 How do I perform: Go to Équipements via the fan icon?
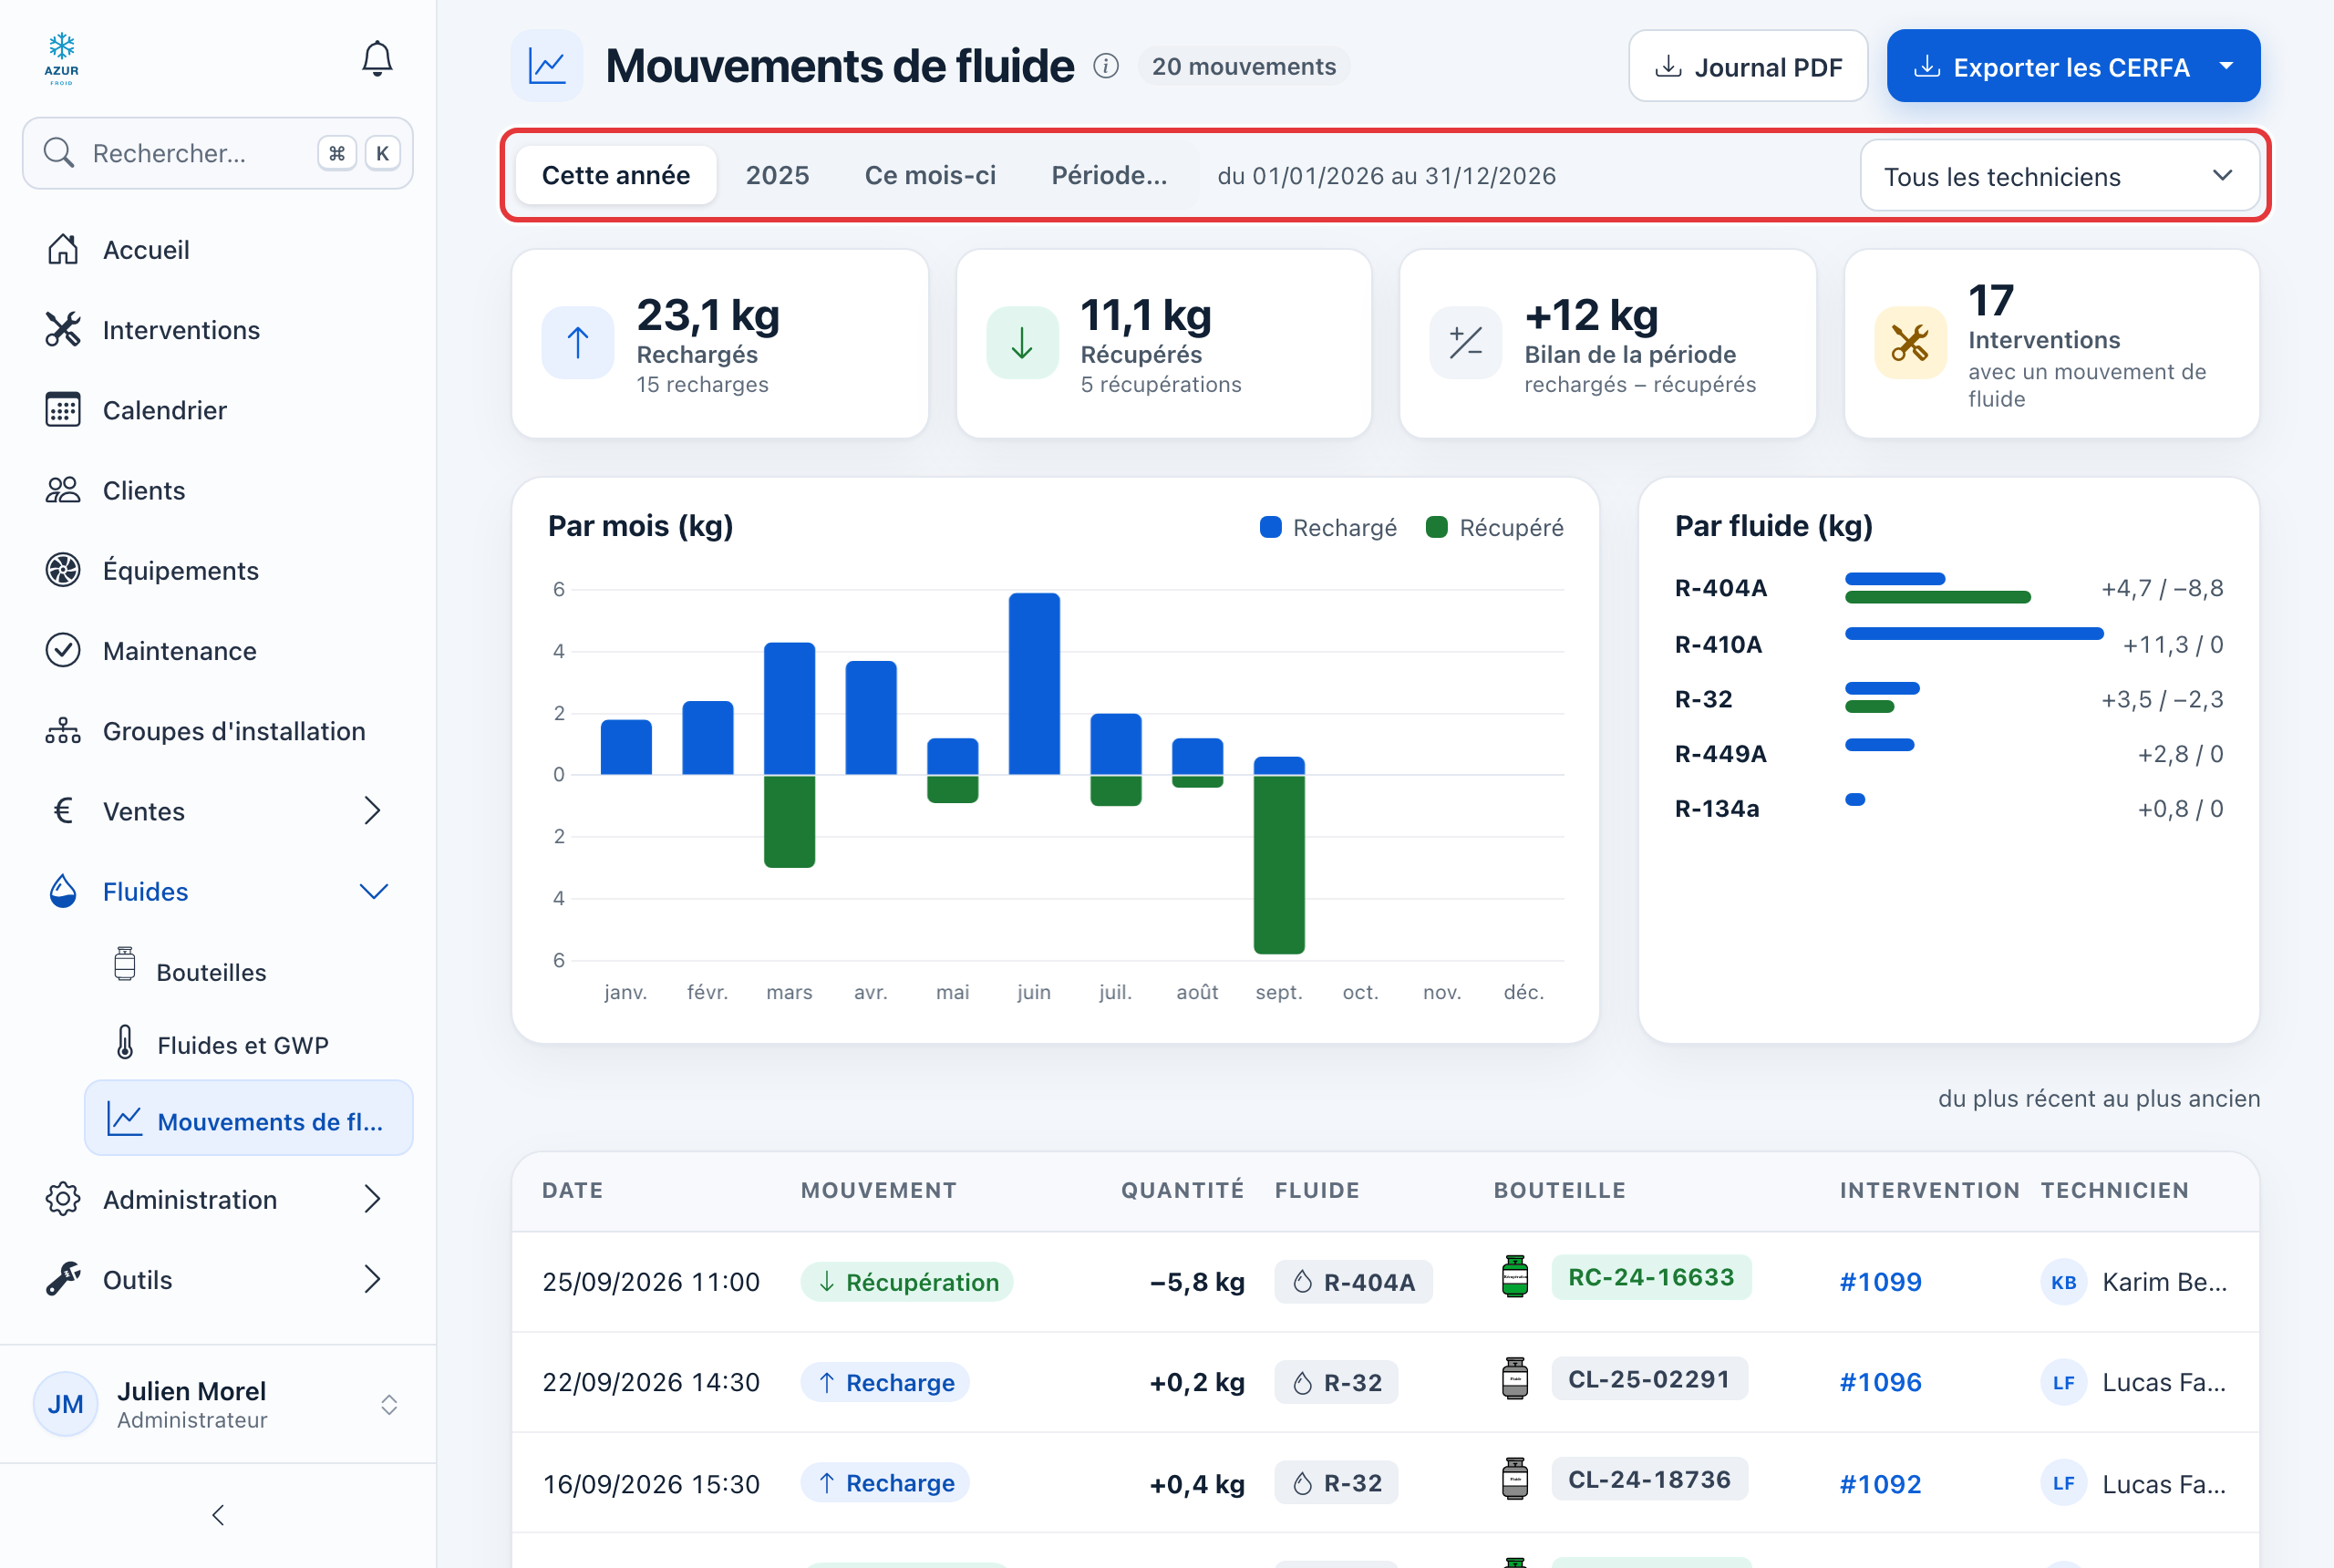[63, 570]
